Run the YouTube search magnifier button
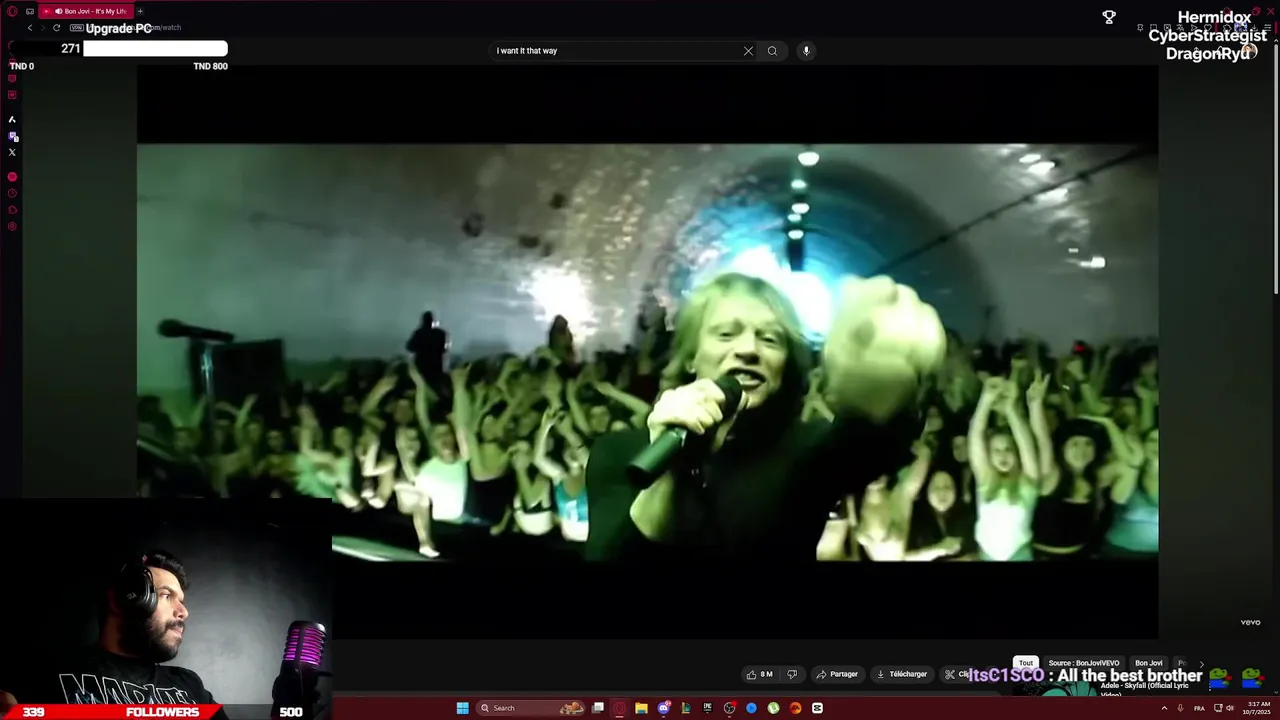Screen dimensions: 1280x720 click(x=772, y=51)
